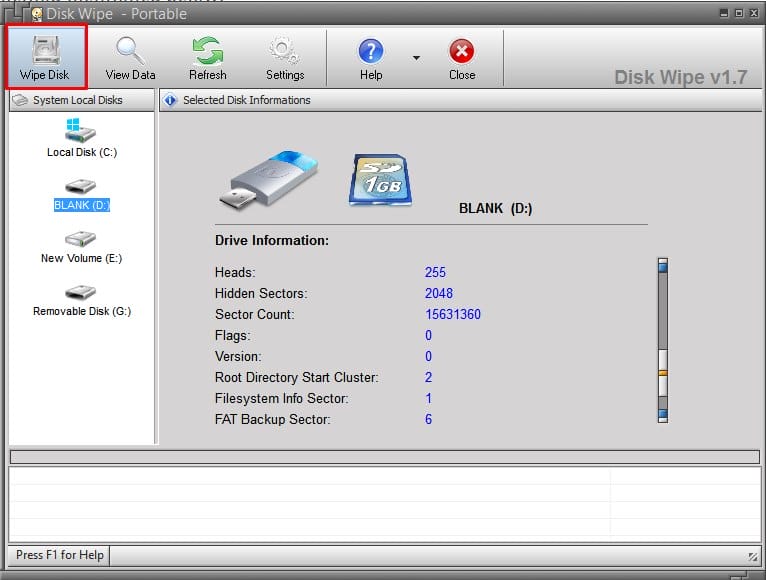Click the Wipe Disk toolbar button
The width and height of the screenshot is (766, 580).
pos(45,57)
